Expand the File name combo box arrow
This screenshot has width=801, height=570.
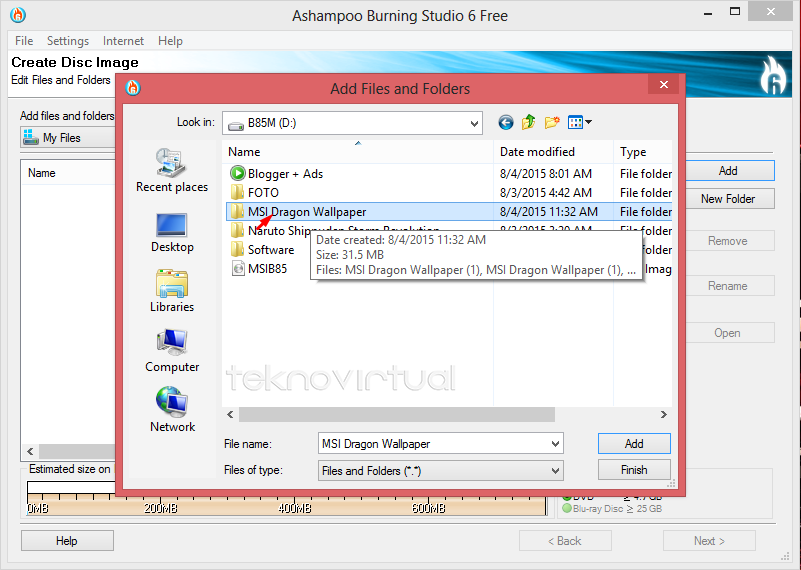coord(555,444)
